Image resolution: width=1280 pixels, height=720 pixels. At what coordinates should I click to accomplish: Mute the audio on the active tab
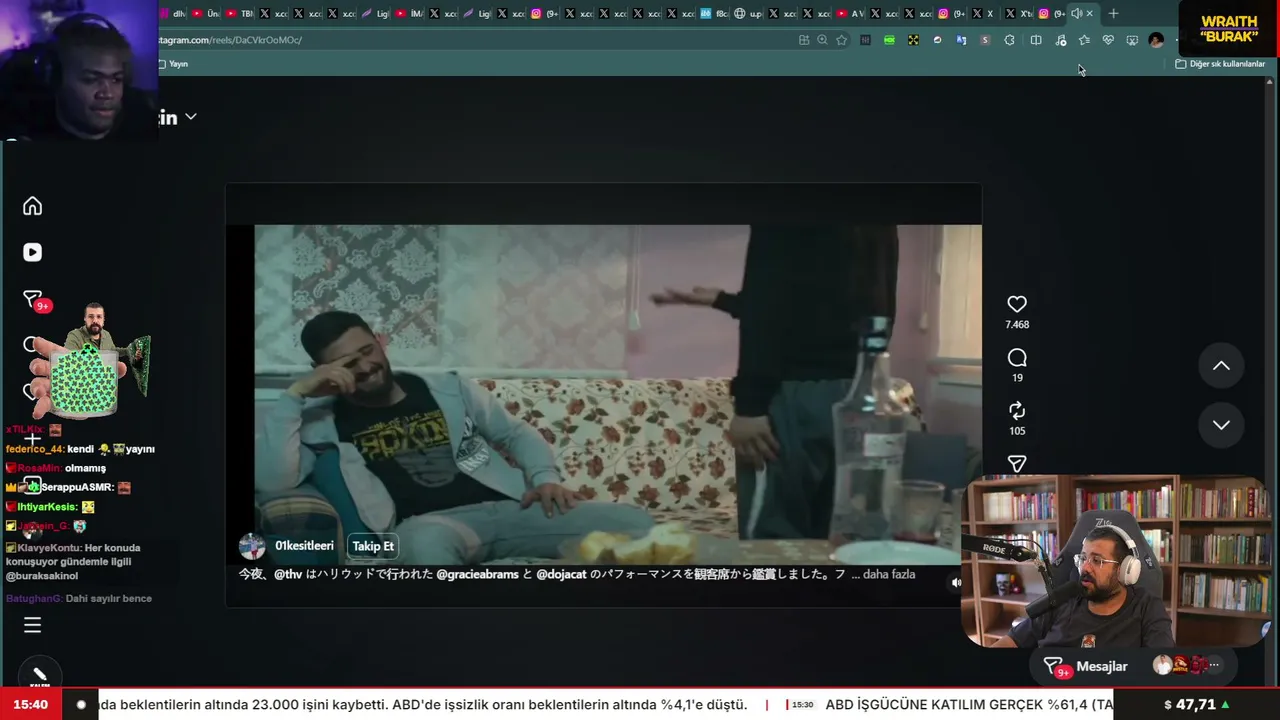point(1076,13)
